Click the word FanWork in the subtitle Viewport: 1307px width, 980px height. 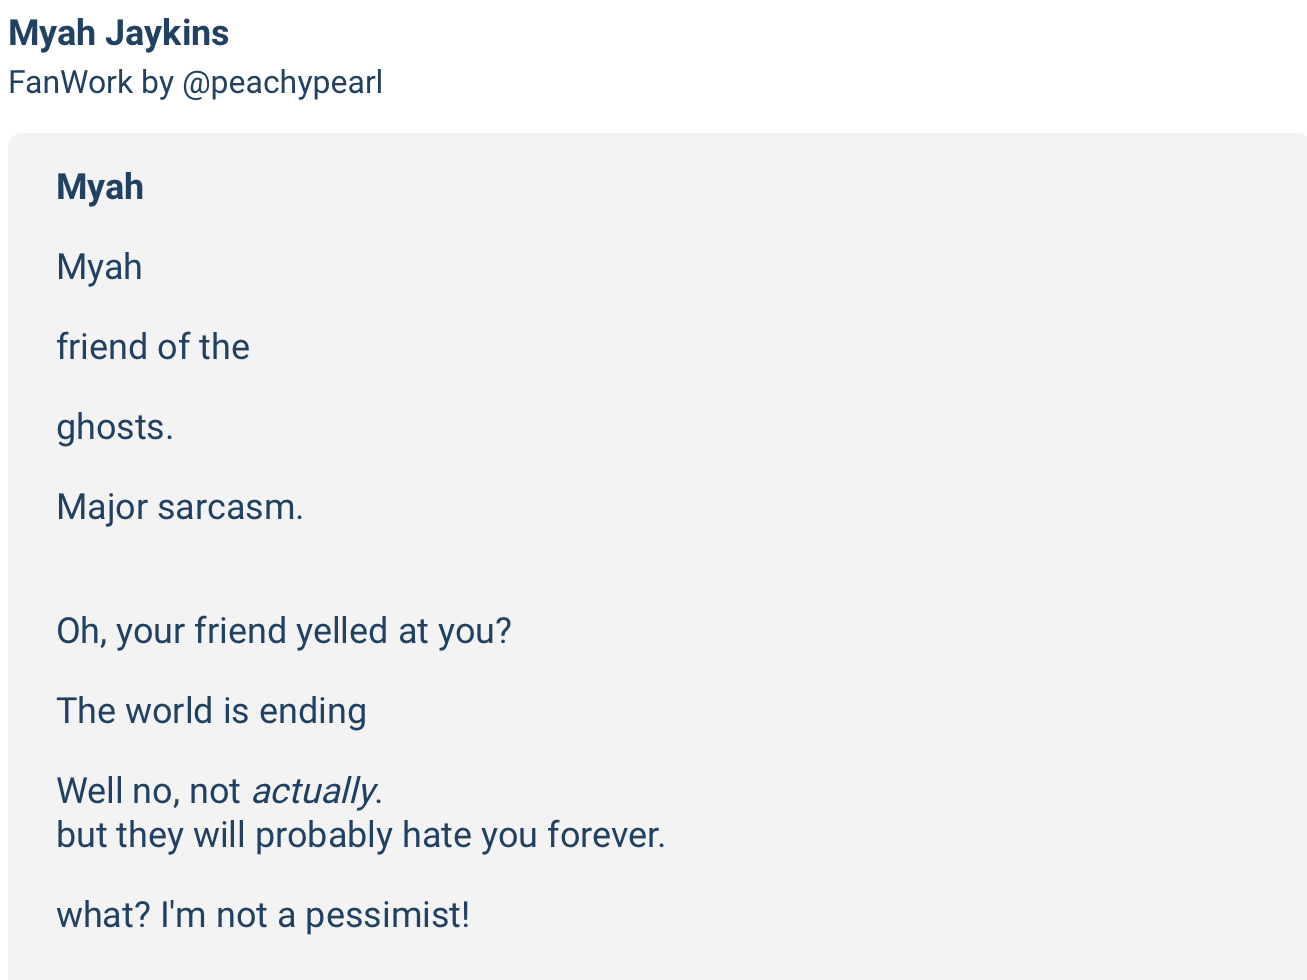pos(70,82)
